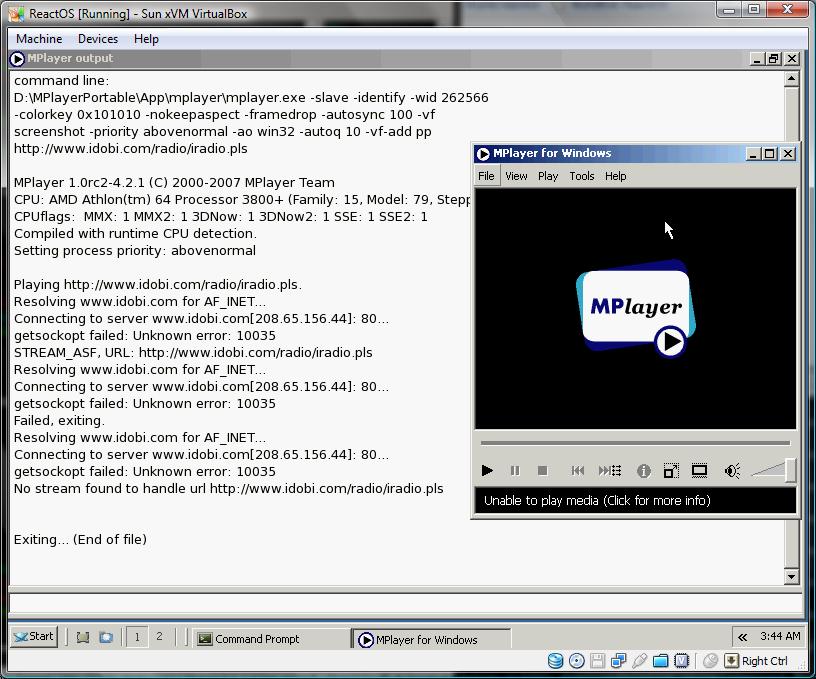Click 'Unable to play media' status message
Image resolution: width=816 pixels, height=679 pixels.
click(x=597, y=500)
